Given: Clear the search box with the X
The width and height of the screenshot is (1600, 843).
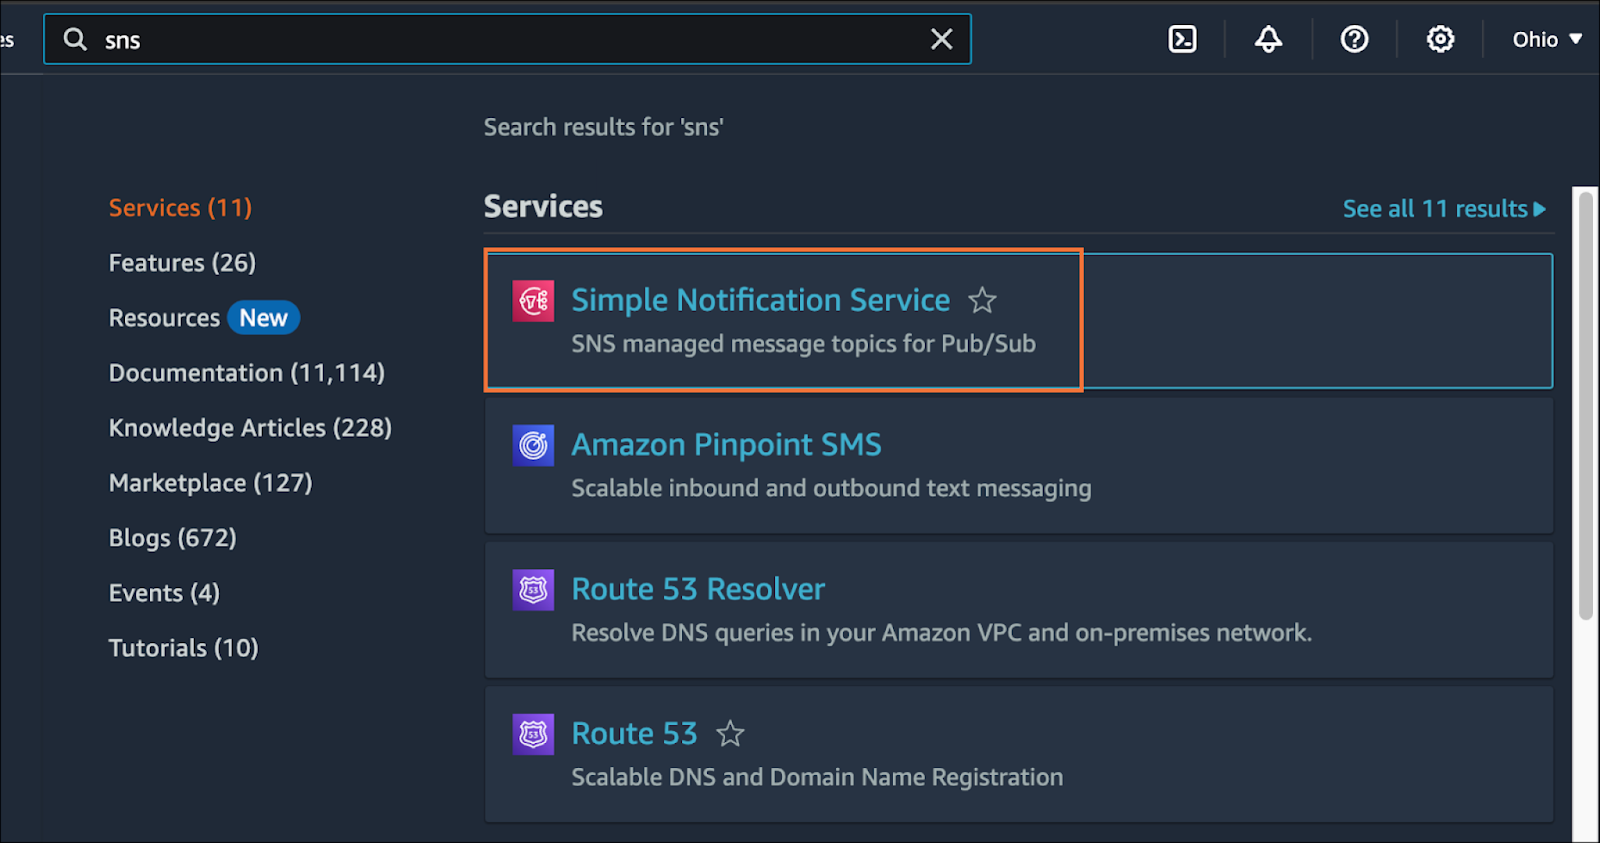Looking at the screenshot, I should (941, 39).
